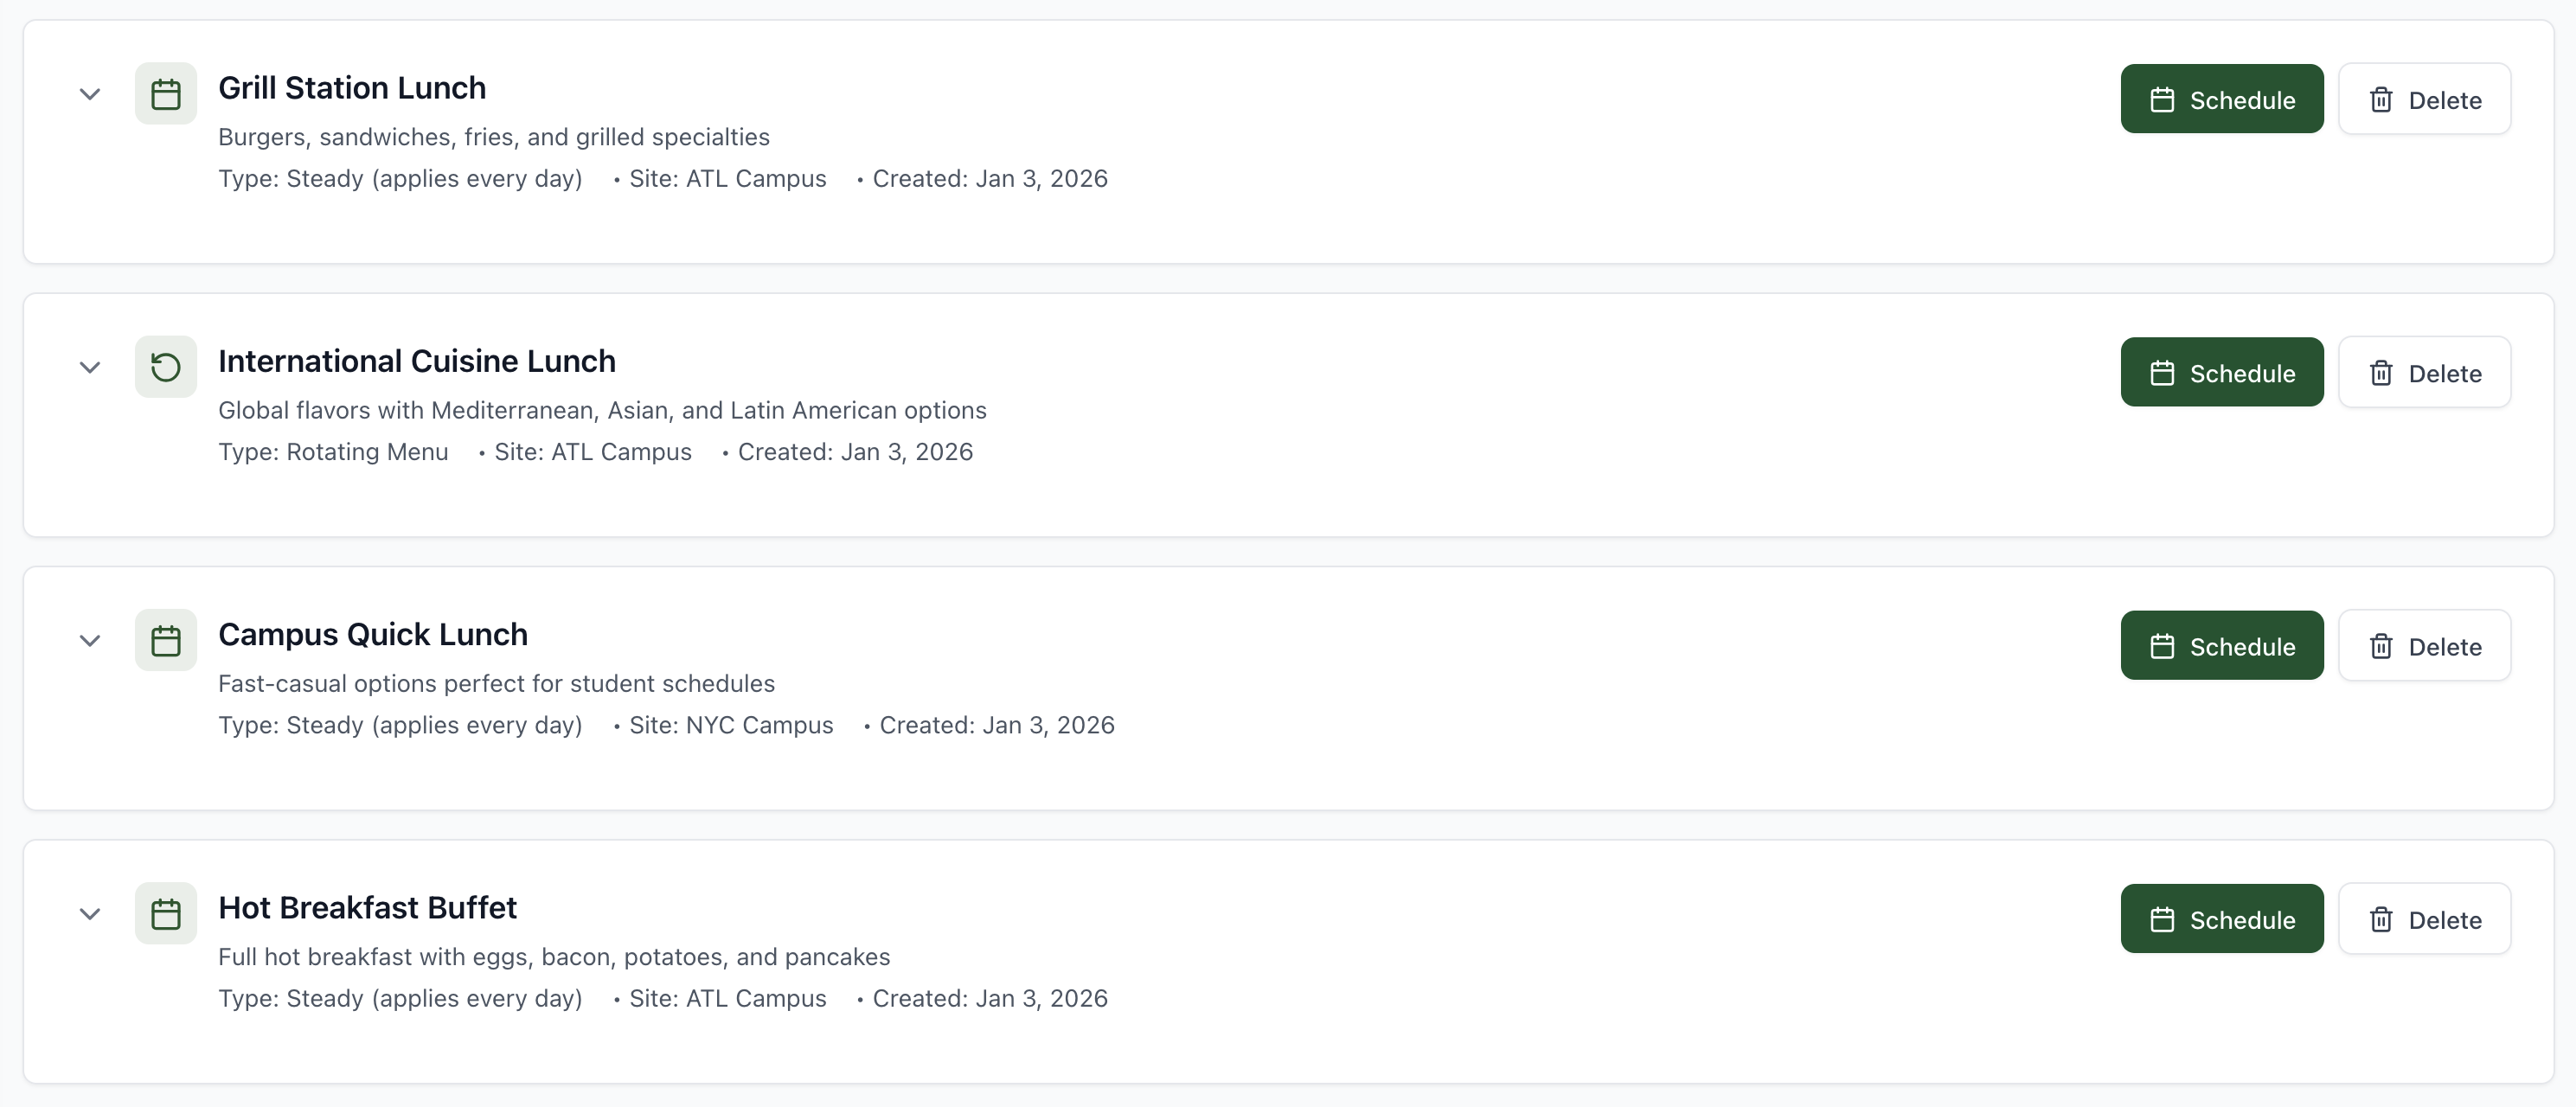Click the calendar icon beside Hot Breakfast Buffet
This screenshot has width=2576, height=1107.
click(x=165, y=912)
